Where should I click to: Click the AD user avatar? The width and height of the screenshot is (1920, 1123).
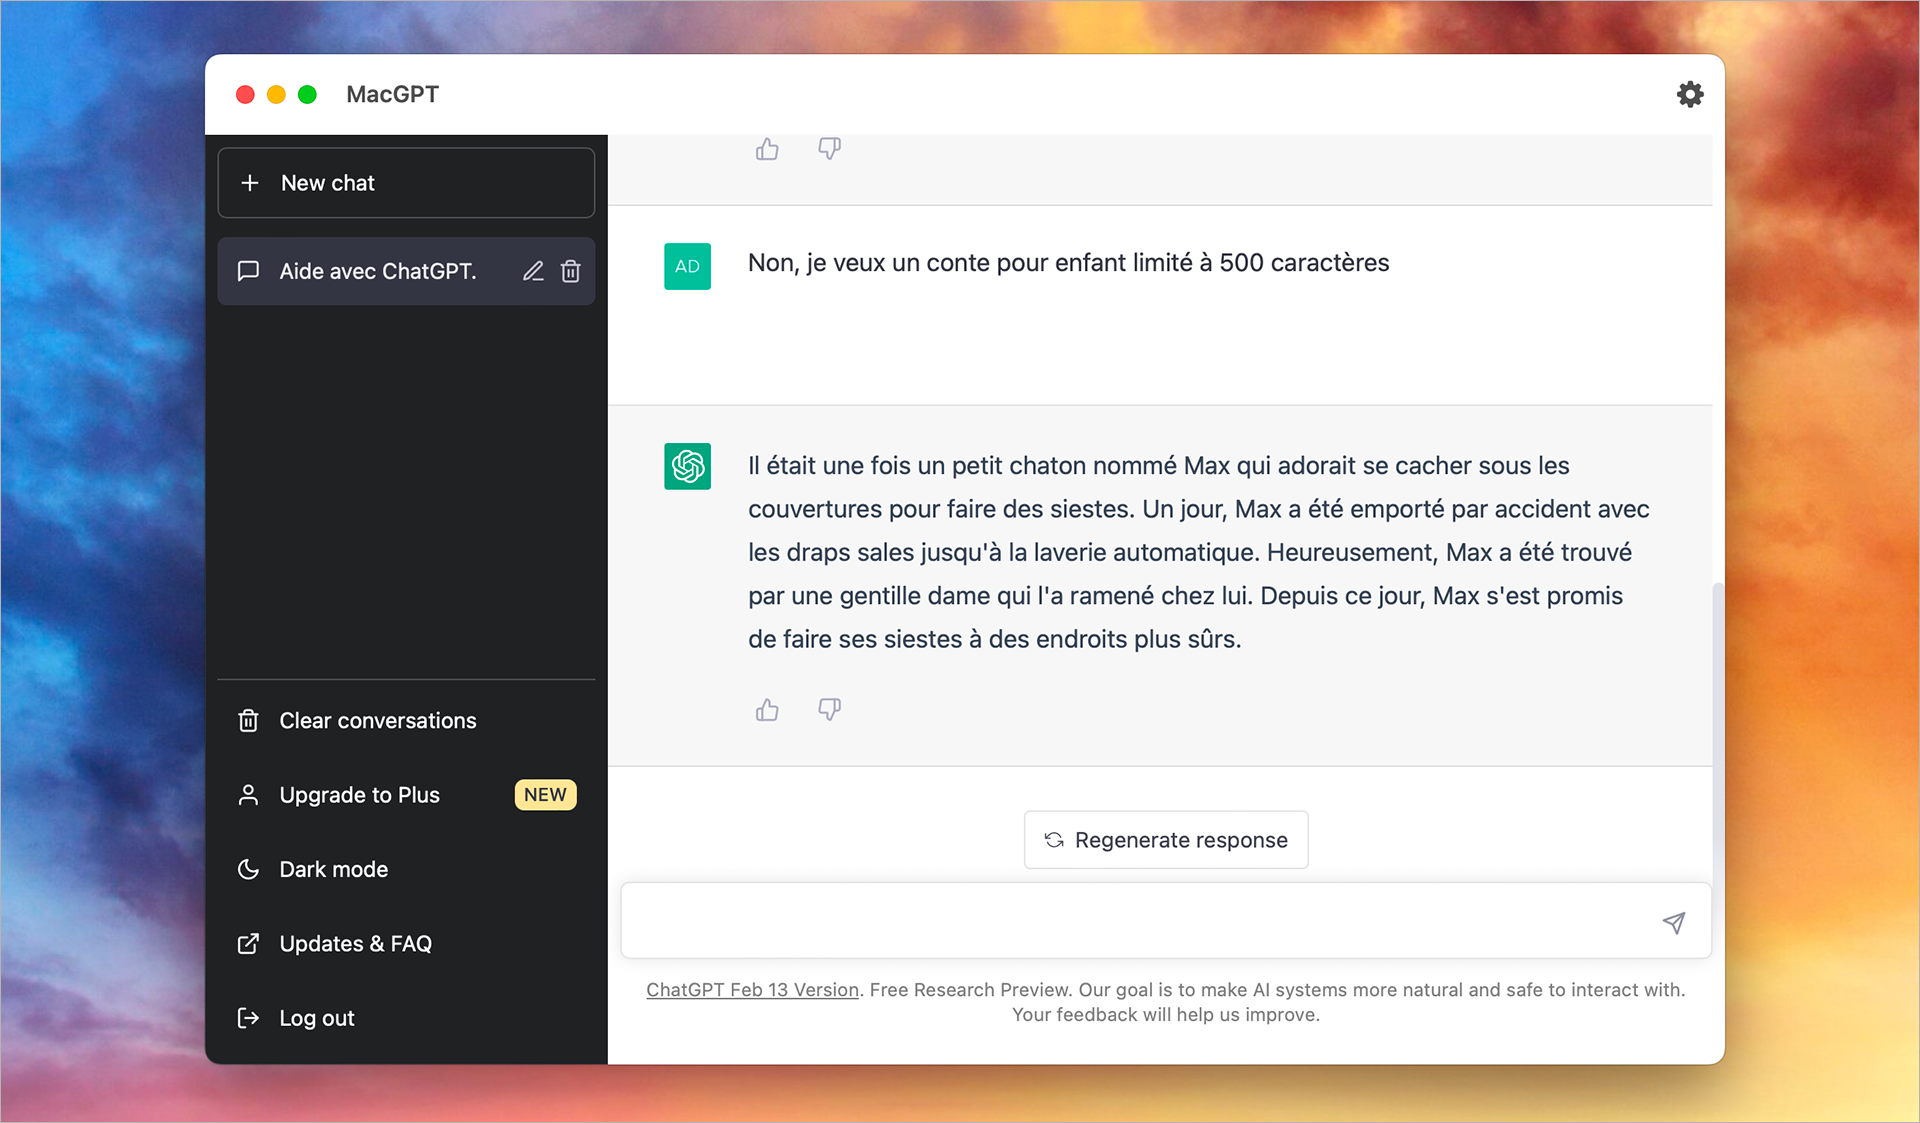coord(687,267)
